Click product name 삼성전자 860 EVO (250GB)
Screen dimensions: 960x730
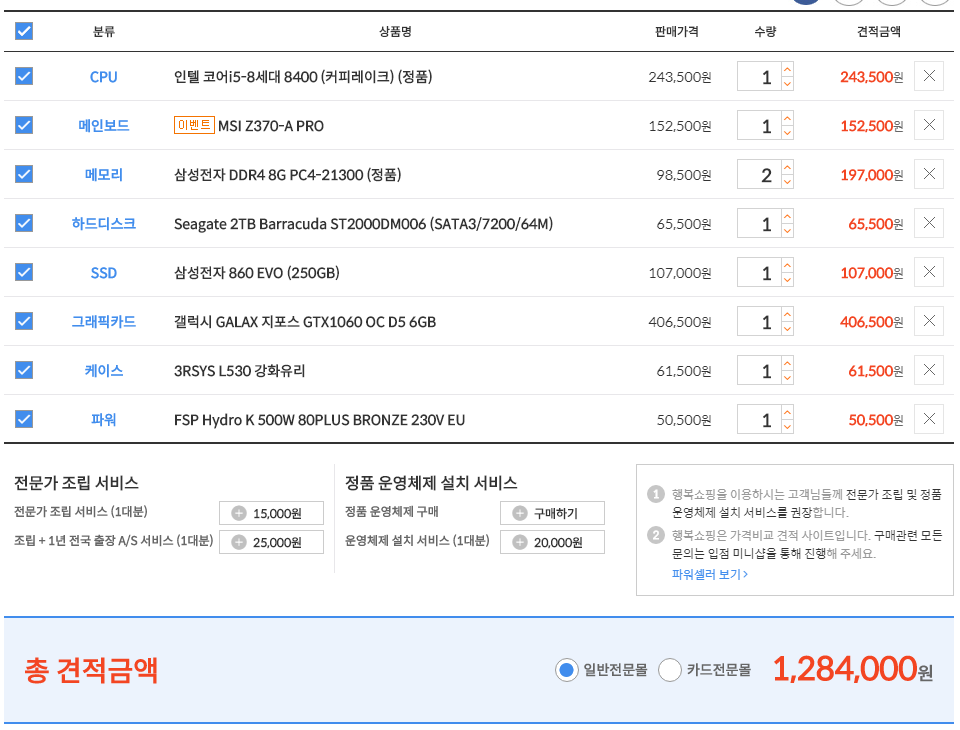click(x=257, y=273)
